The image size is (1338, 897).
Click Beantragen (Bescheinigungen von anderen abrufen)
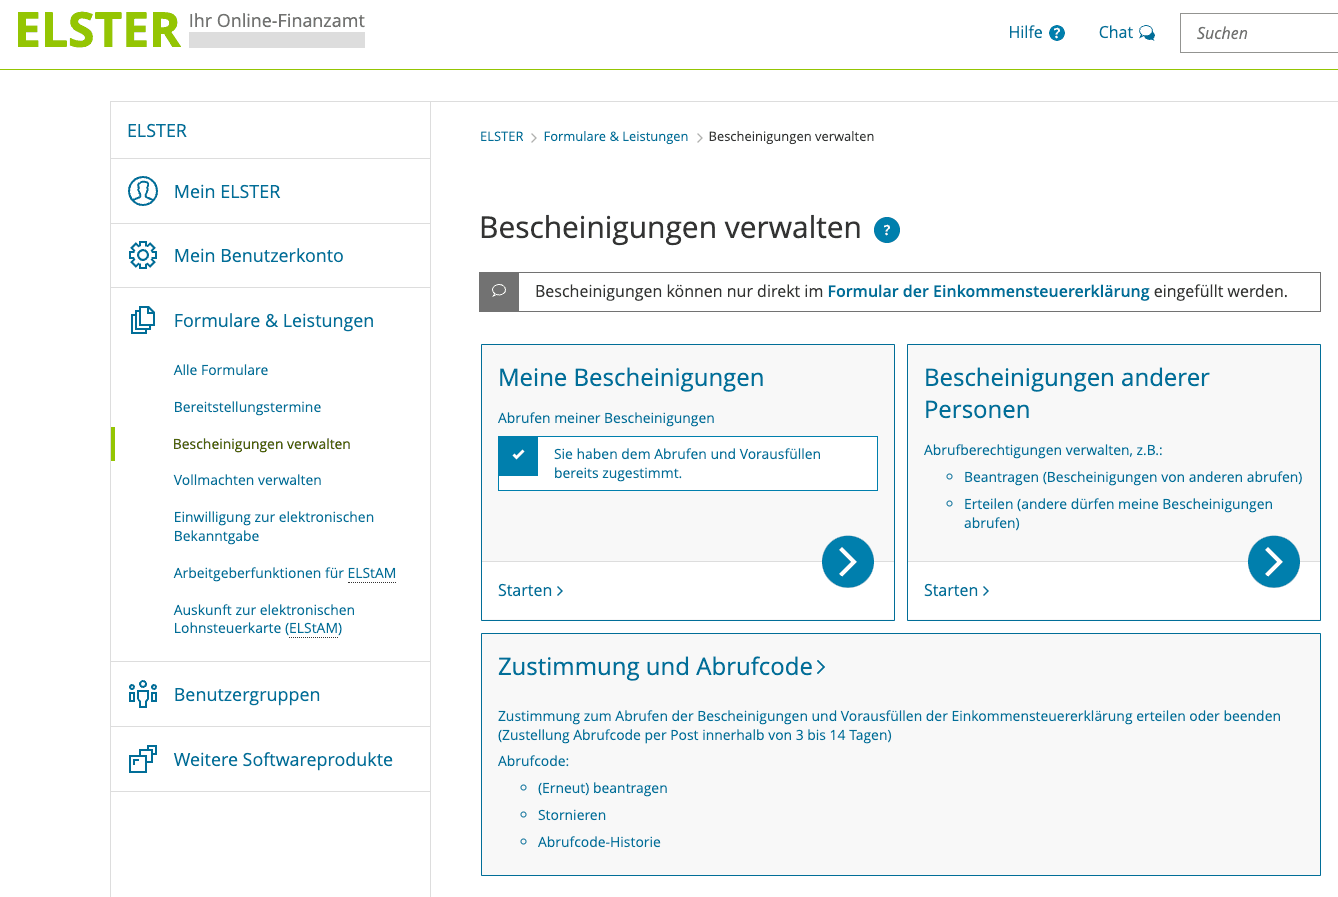(1133, 477)
